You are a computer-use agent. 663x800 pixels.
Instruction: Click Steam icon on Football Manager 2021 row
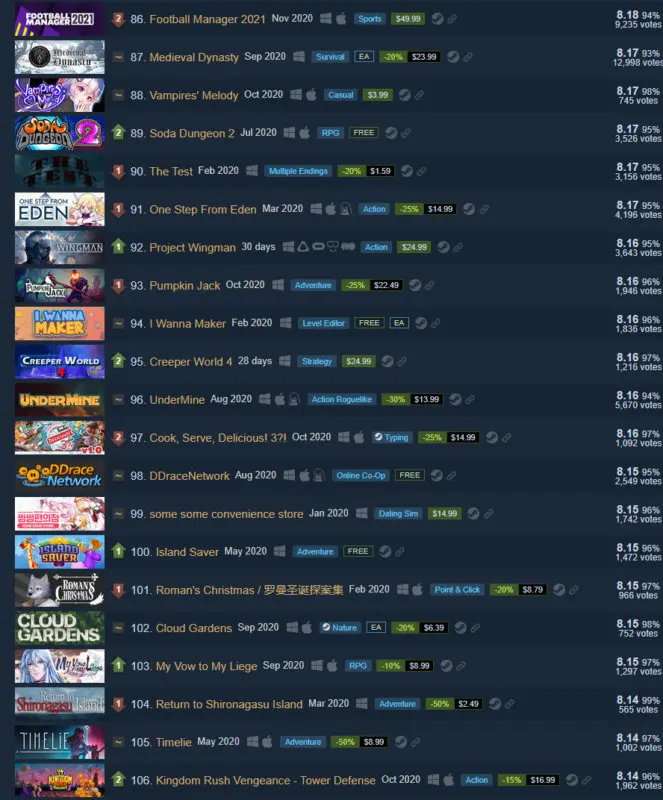pos(437,19)
